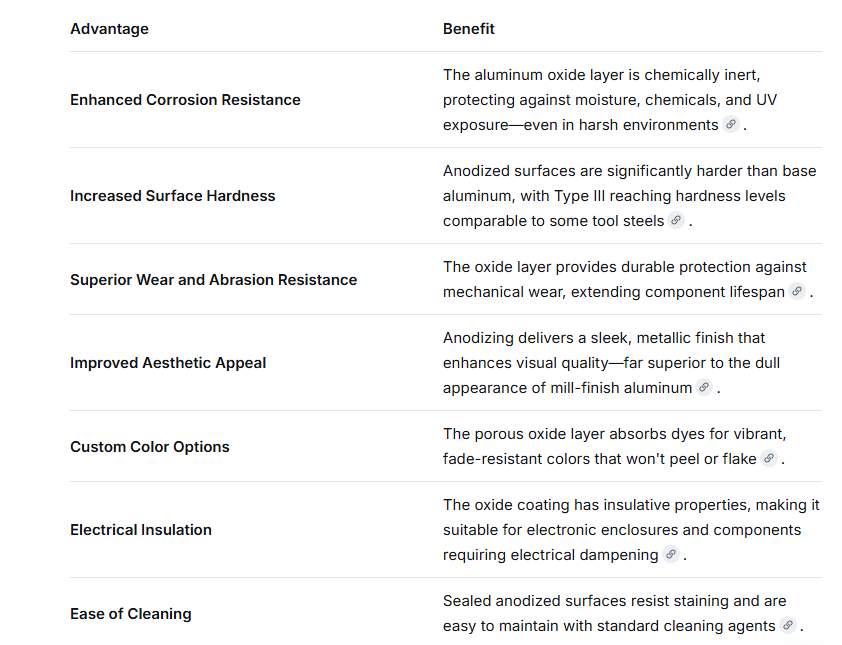
Task: Open citation link after standard cleaning agents
Action: [788, 625]
